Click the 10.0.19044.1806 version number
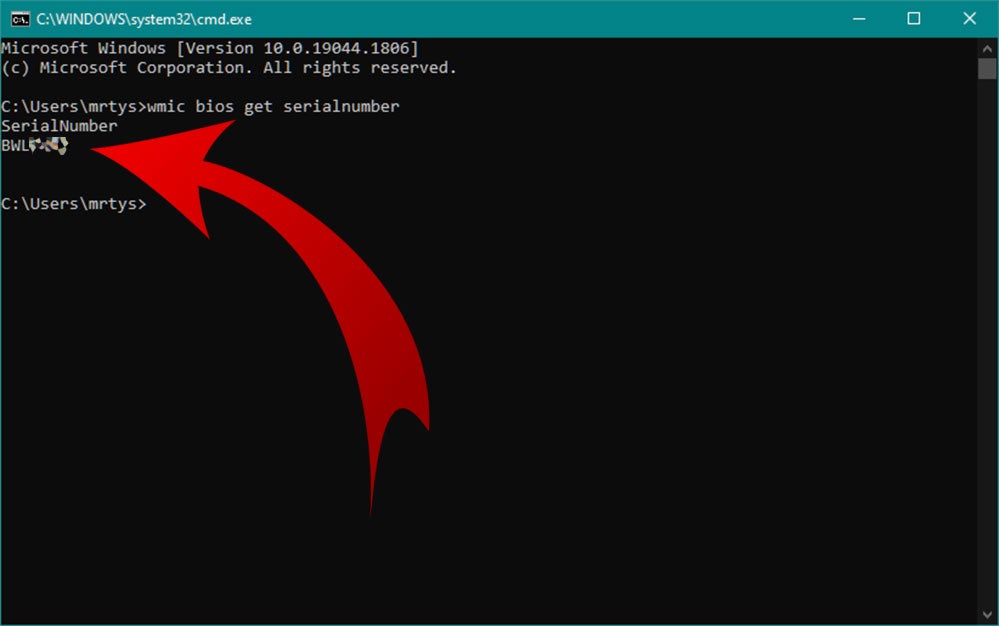Image resolution: width=999 pixels, height=626 pixels. click(336, 48)
